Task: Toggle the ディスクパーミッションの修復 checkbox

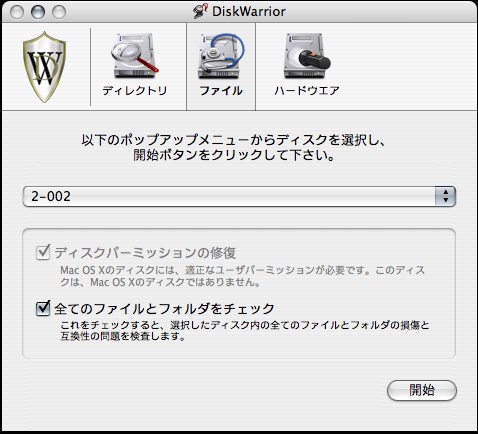Action: [43, 252]
